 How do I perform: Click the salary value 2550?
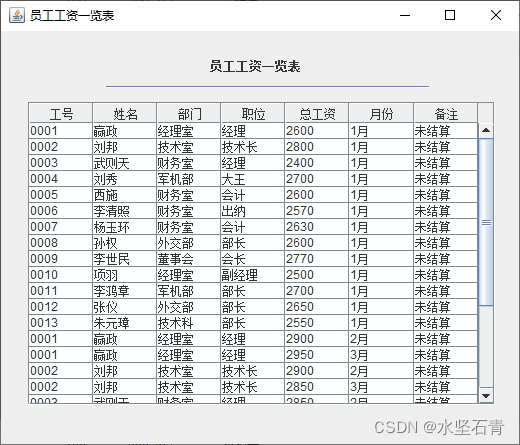pos(317,323)
